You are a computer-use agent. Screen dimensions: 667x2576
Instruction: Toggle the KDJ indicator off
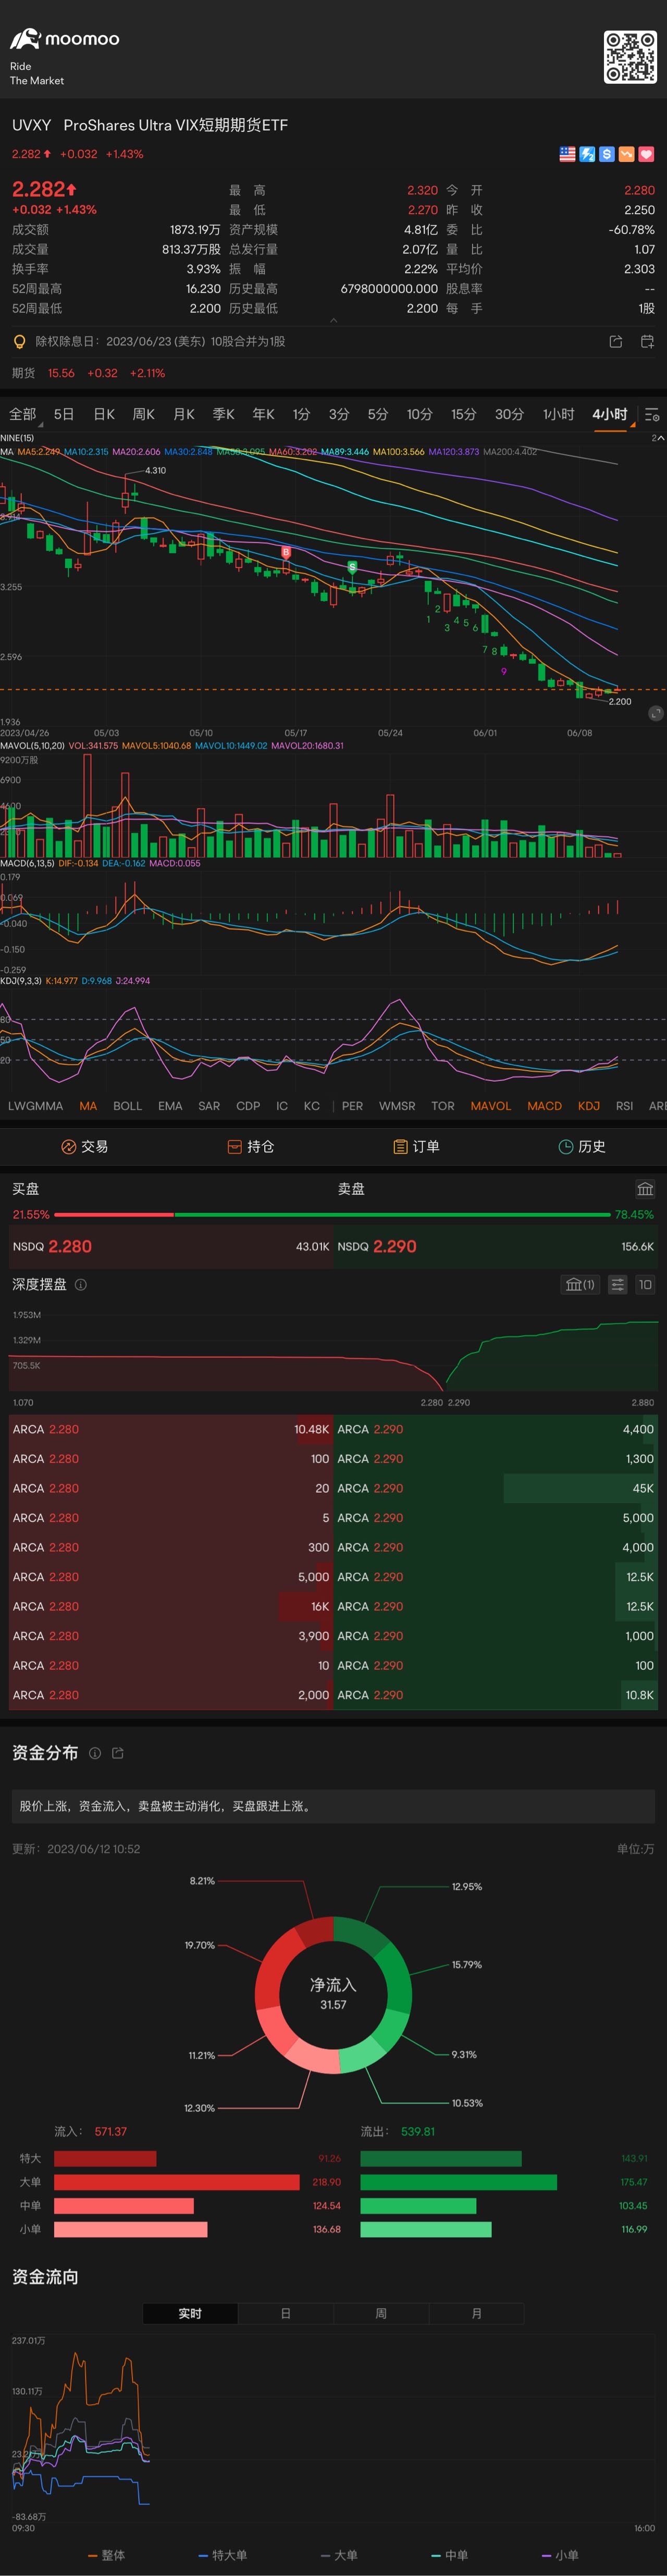coord(589,1106)
